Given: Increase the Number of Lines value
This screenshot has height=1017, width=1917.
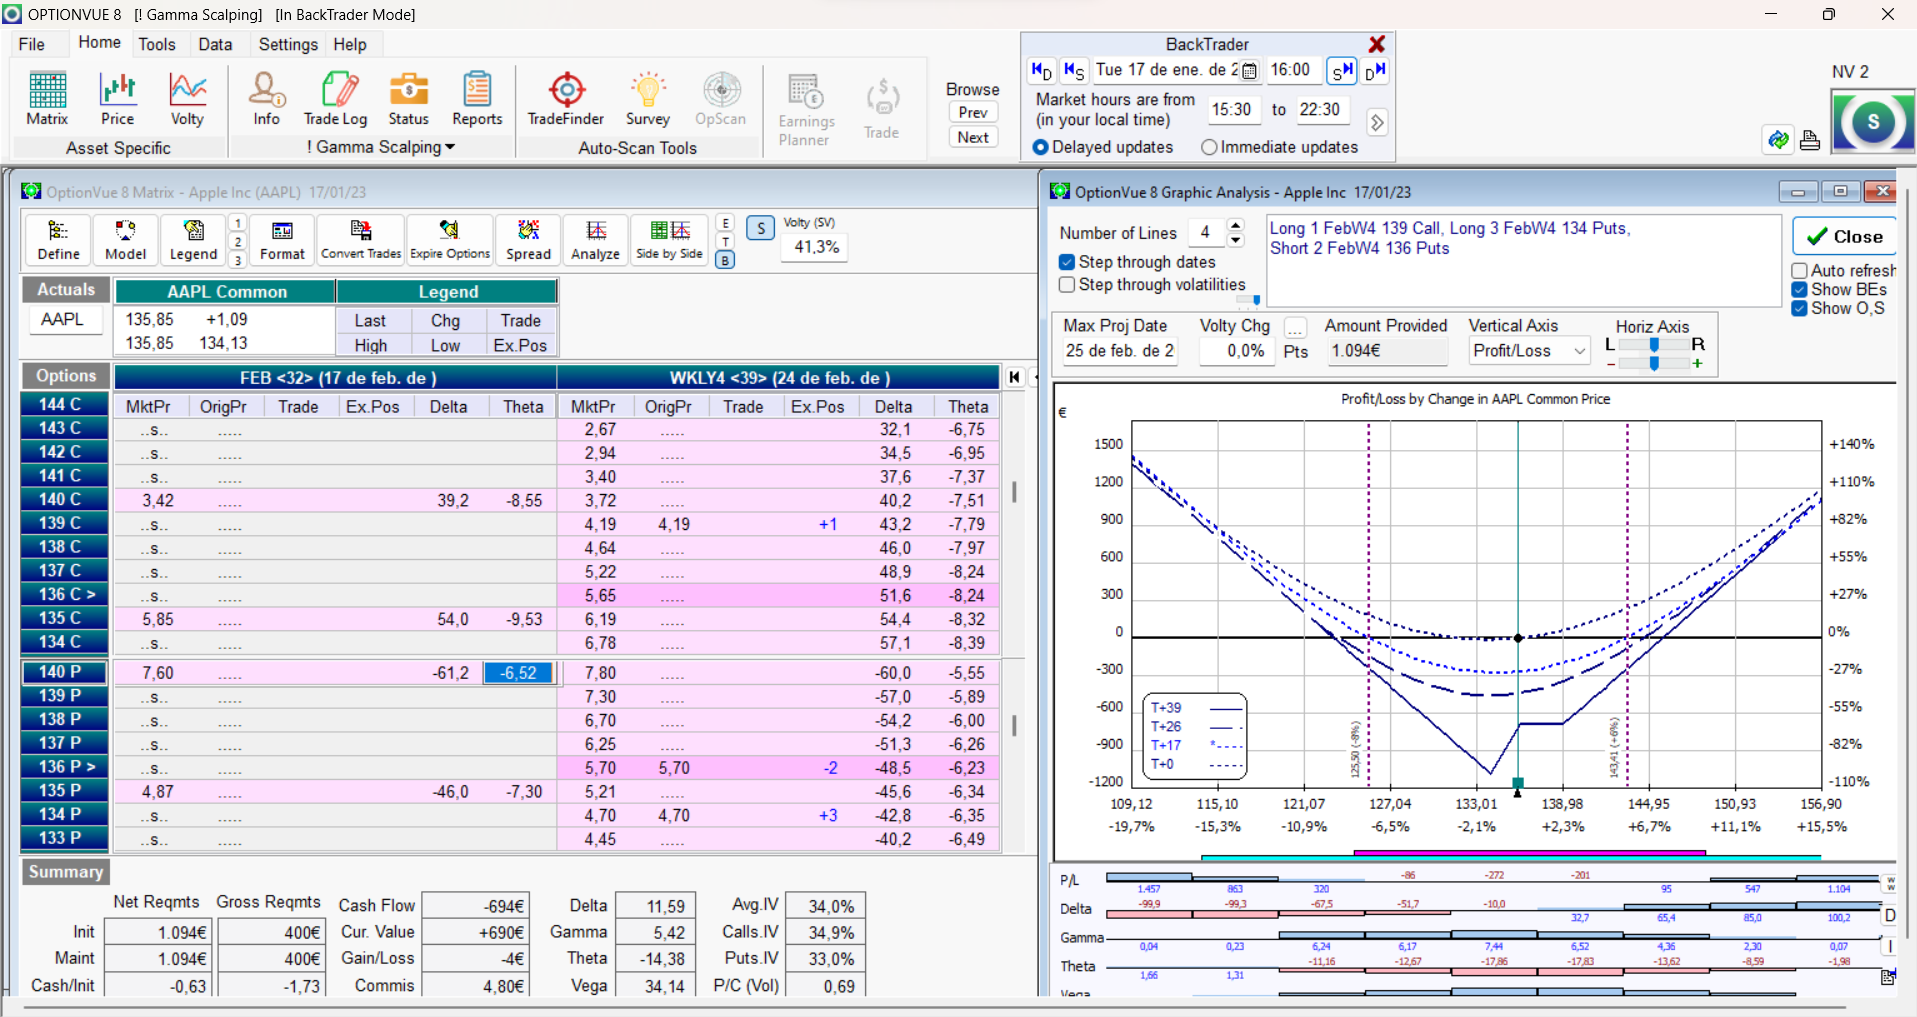Looking at the screenshot, I should pos(1236,226).
